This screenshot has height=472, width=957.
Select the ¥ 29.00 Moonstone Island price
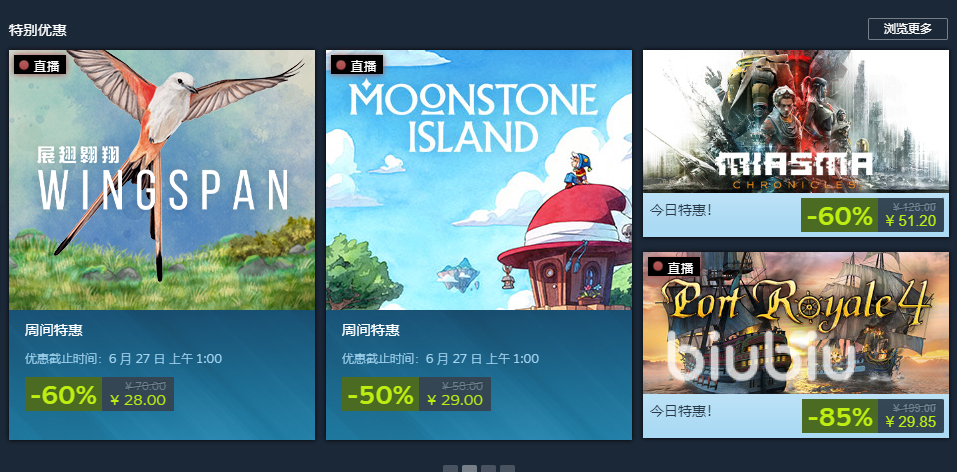pyautogui.click(x=455, y=401)
